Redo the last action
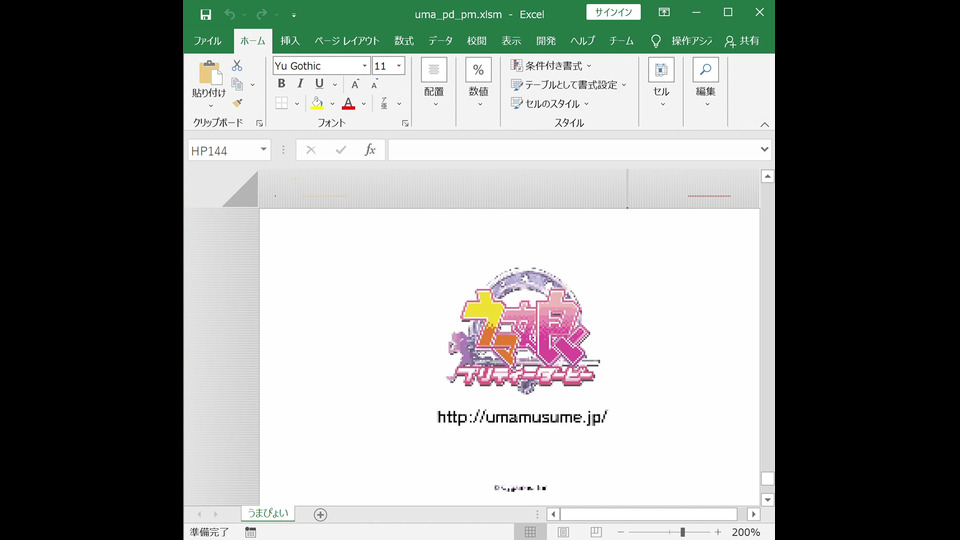Screen dimensions: 960x540 261,14
